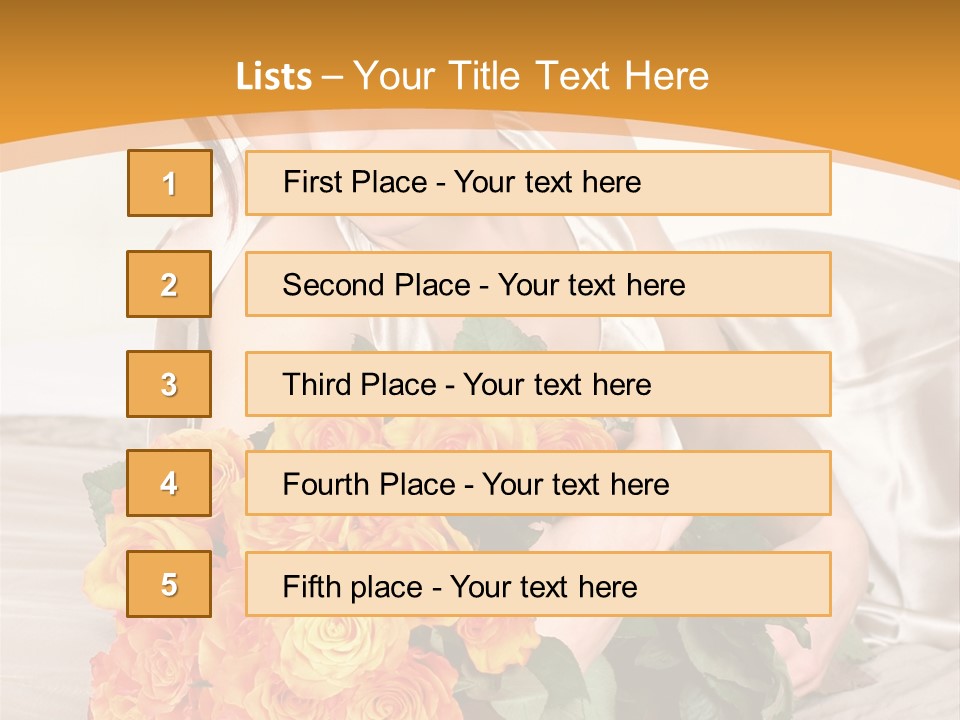The height and width of the screenshot is (720, 960).
Task: Click the words 'Your text here' in the first bar
Action: pos(547,182)
